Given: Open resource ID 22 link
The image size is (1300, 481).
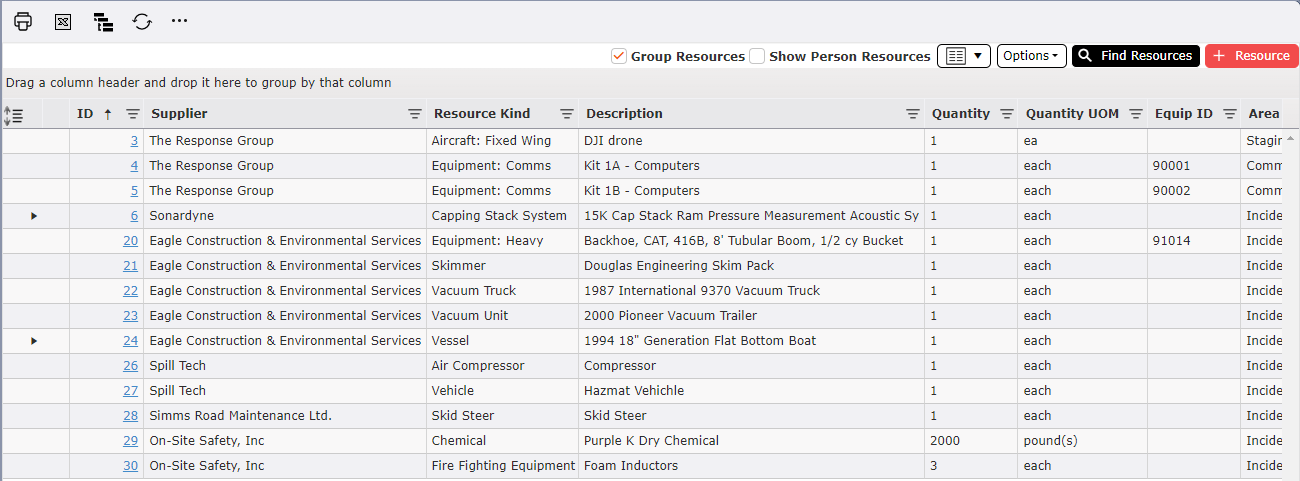Looking at the screenshot, I should click(131, 291).
